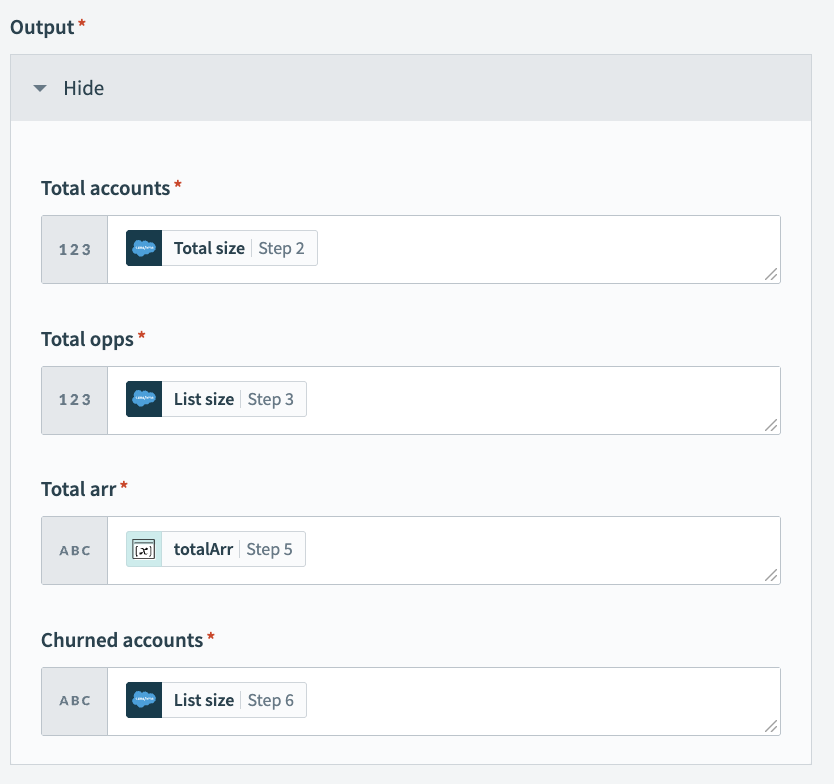
Task: Click the Salesforce icon on Total size pill
Action: pyautogui.click(x=142, y=247)
